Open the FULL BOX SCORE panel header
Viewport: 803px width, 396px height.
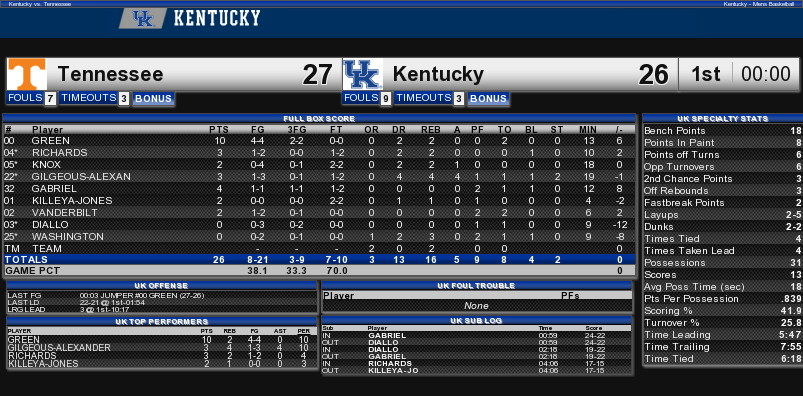tap(319, 118)
